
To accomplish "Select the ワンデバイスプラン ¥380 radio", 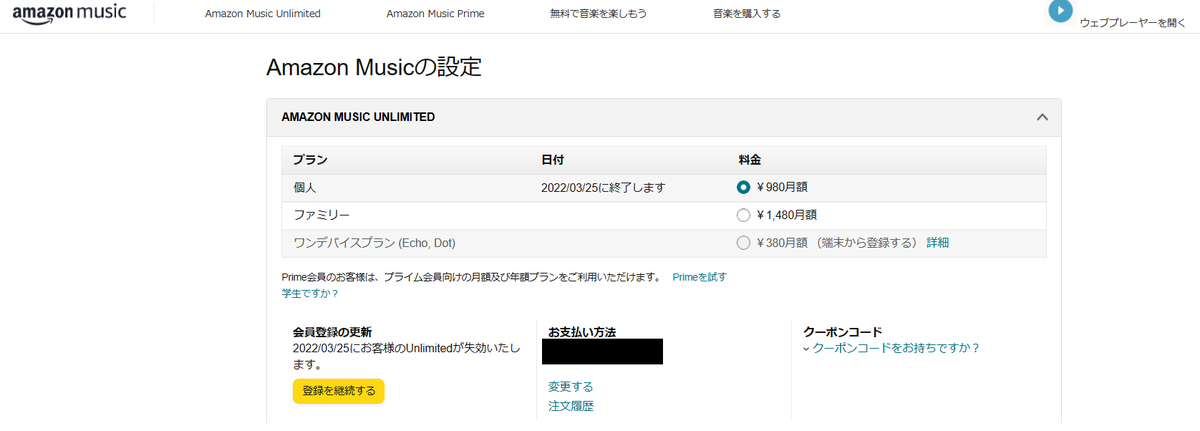I will tap(743, 242).
